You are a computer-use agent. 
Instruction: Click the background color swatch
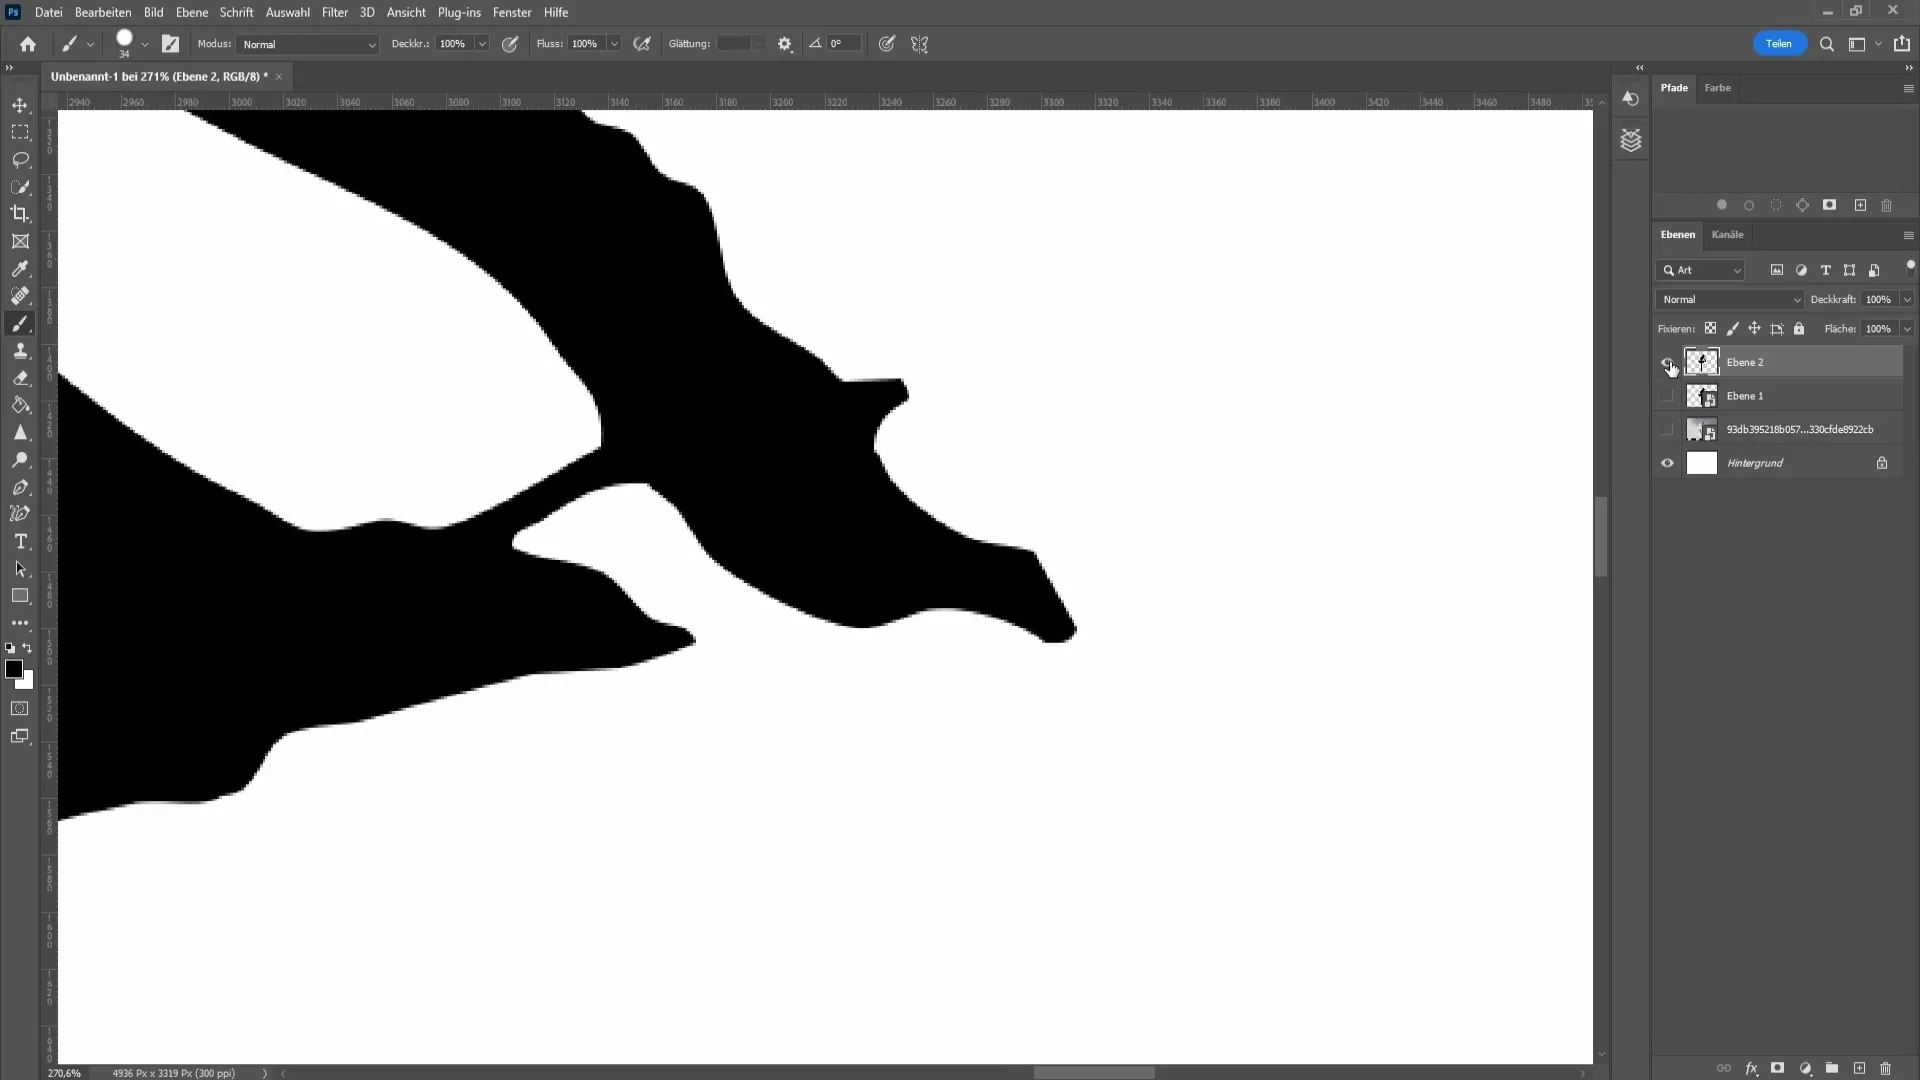click(x=27, y=682)
